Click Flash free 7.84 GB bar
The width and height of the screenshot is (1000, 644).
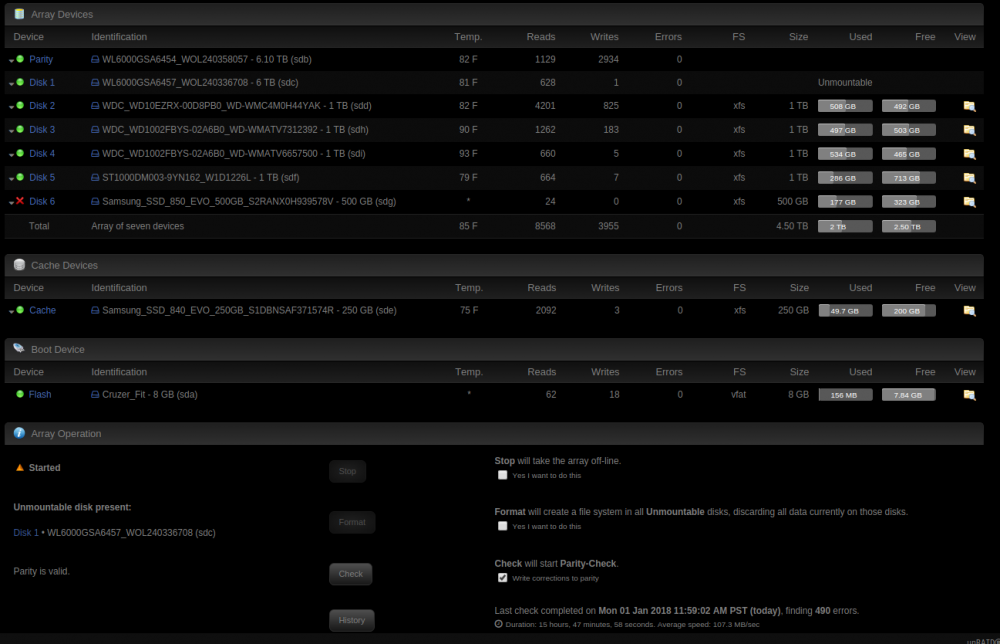(909, 395)
